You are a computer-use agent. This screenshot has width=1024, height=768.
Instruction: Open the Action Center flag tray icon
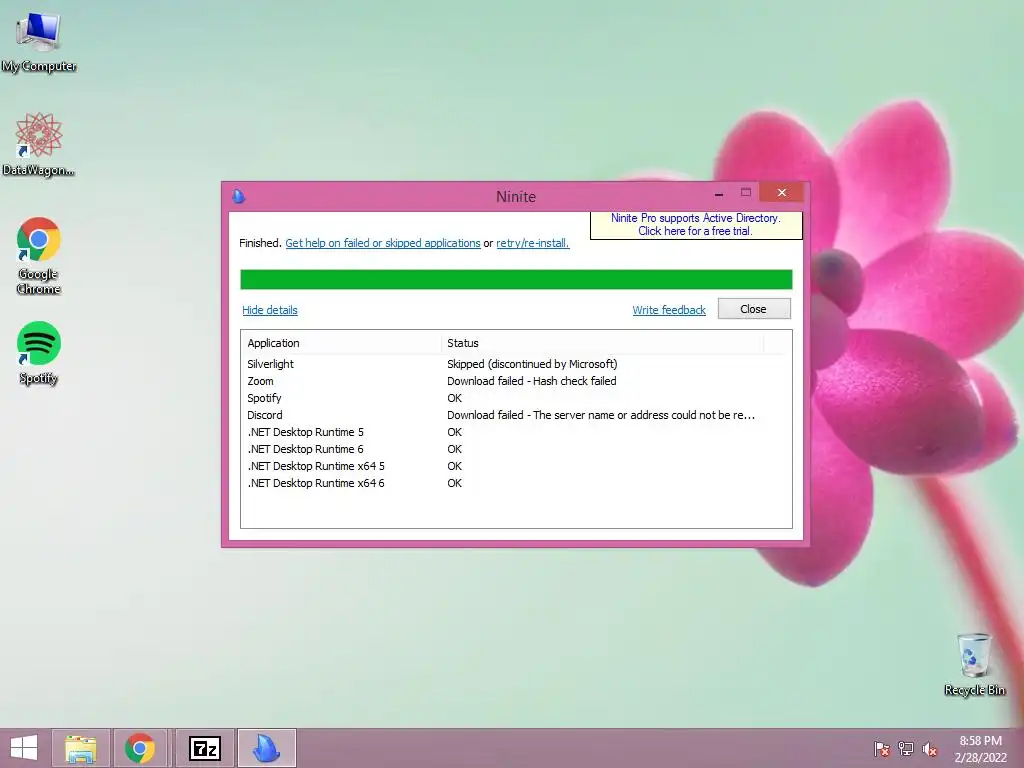coord(882,749)
